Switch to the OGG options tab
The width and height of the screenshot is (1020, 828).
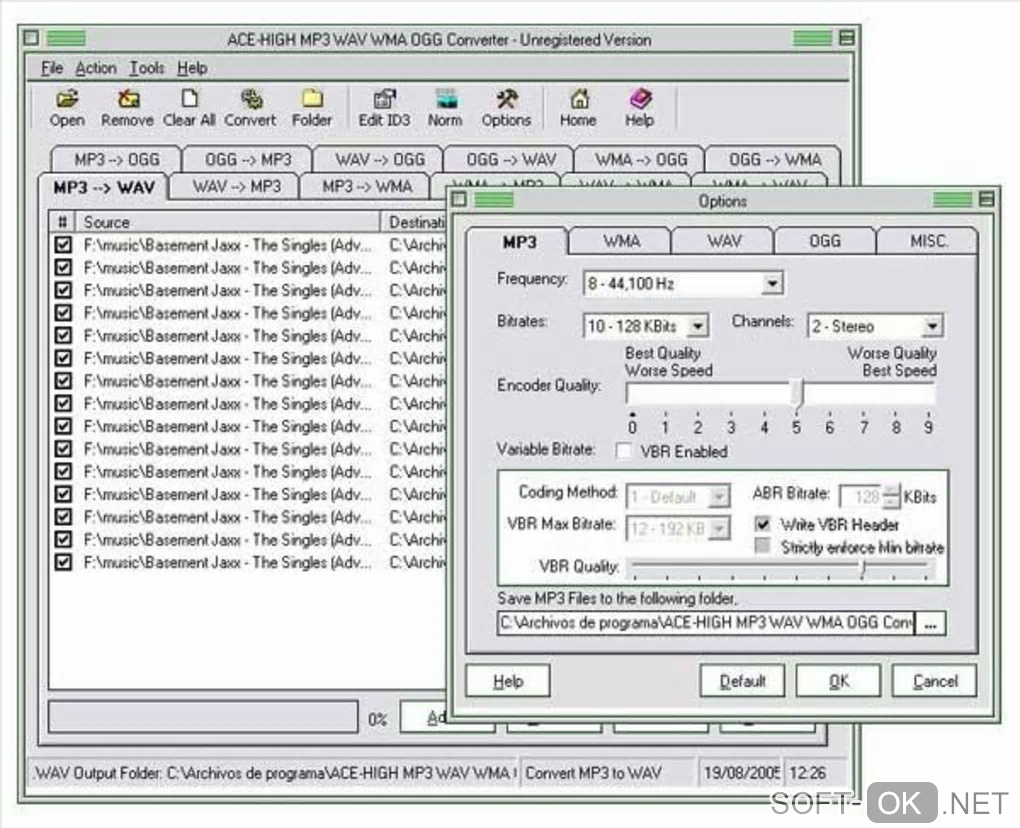tap(825, 241)
